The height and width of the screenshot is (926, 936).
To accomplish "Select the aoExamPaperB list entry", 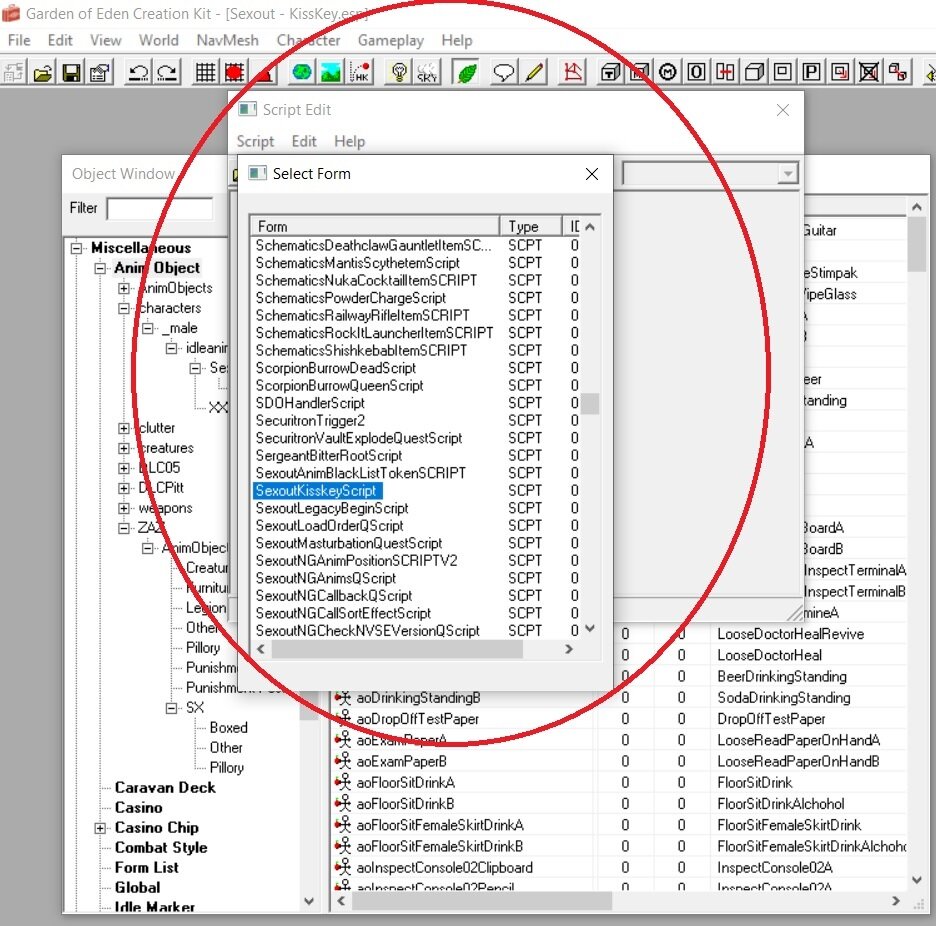I will (x=401, y=762).
